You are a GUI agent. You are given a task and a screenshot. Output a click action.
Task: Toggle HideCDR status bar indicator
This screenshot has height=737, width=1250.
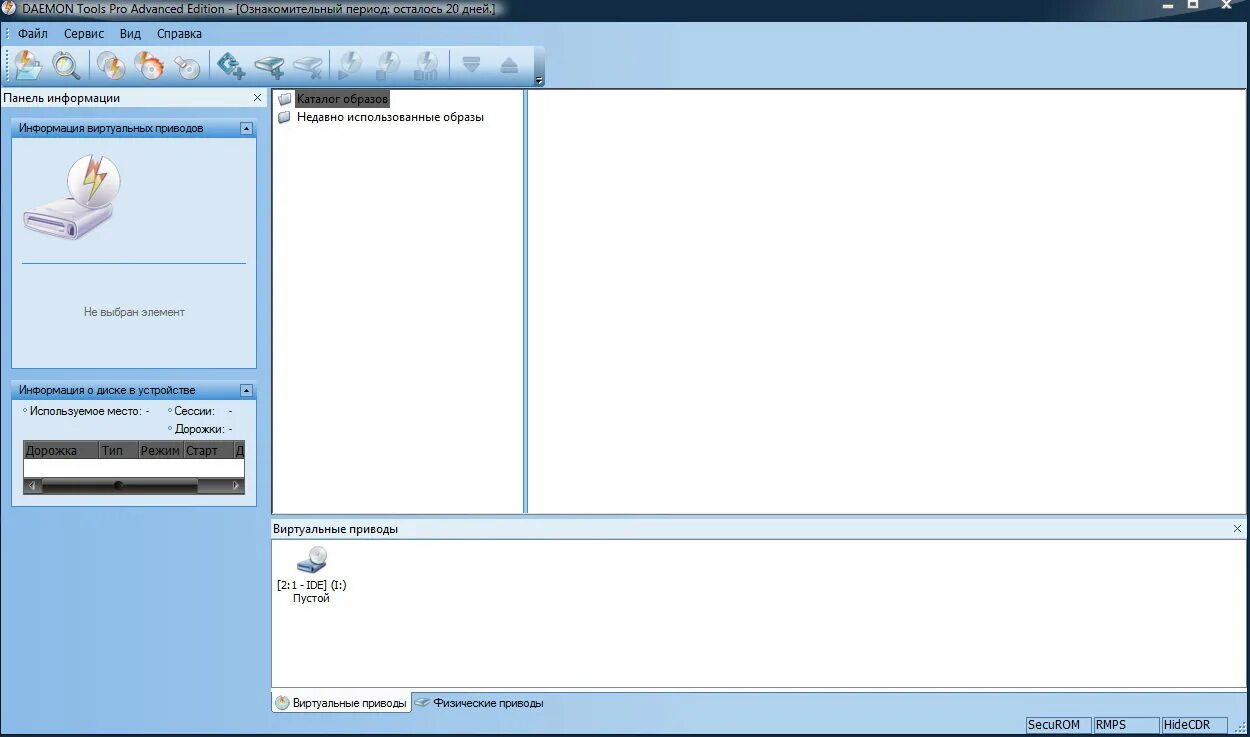click(x=1194, y=725)
